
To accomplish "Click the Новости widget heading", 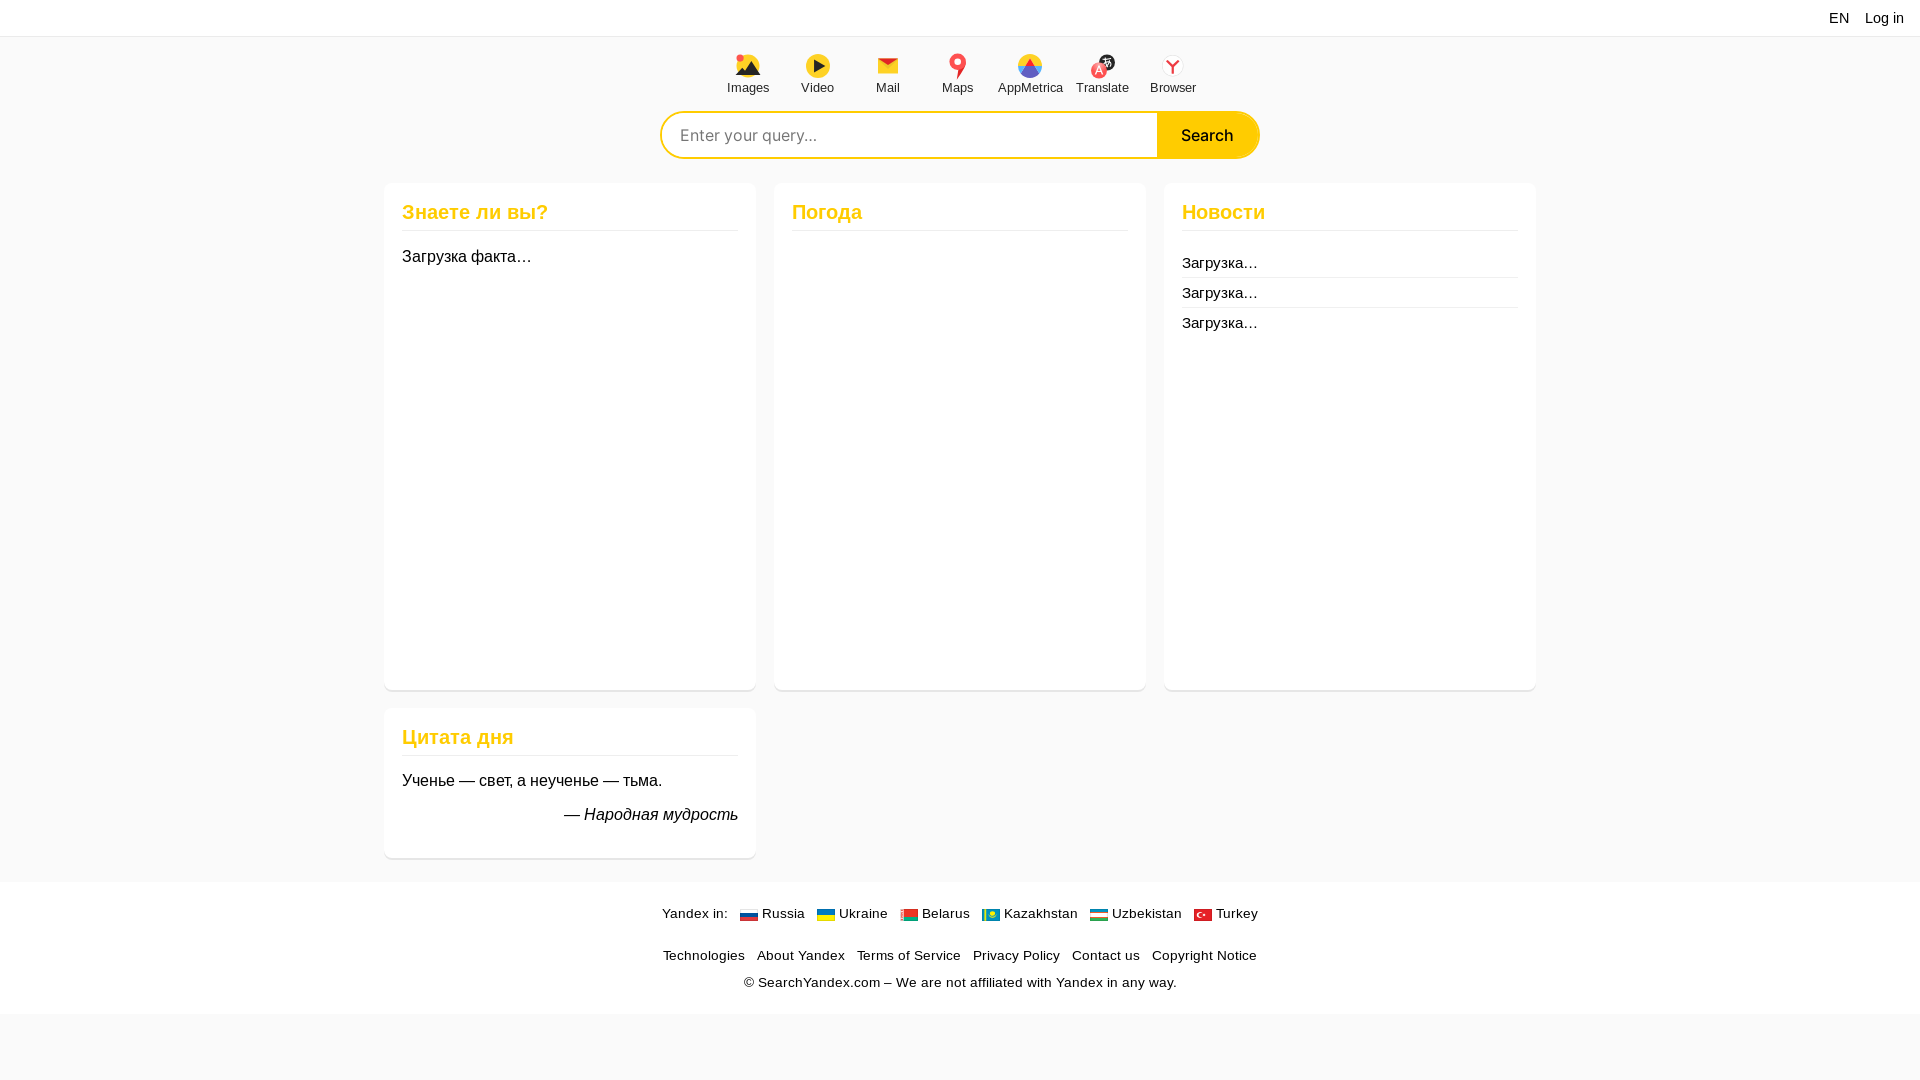I will click(x=1223, y=212).
